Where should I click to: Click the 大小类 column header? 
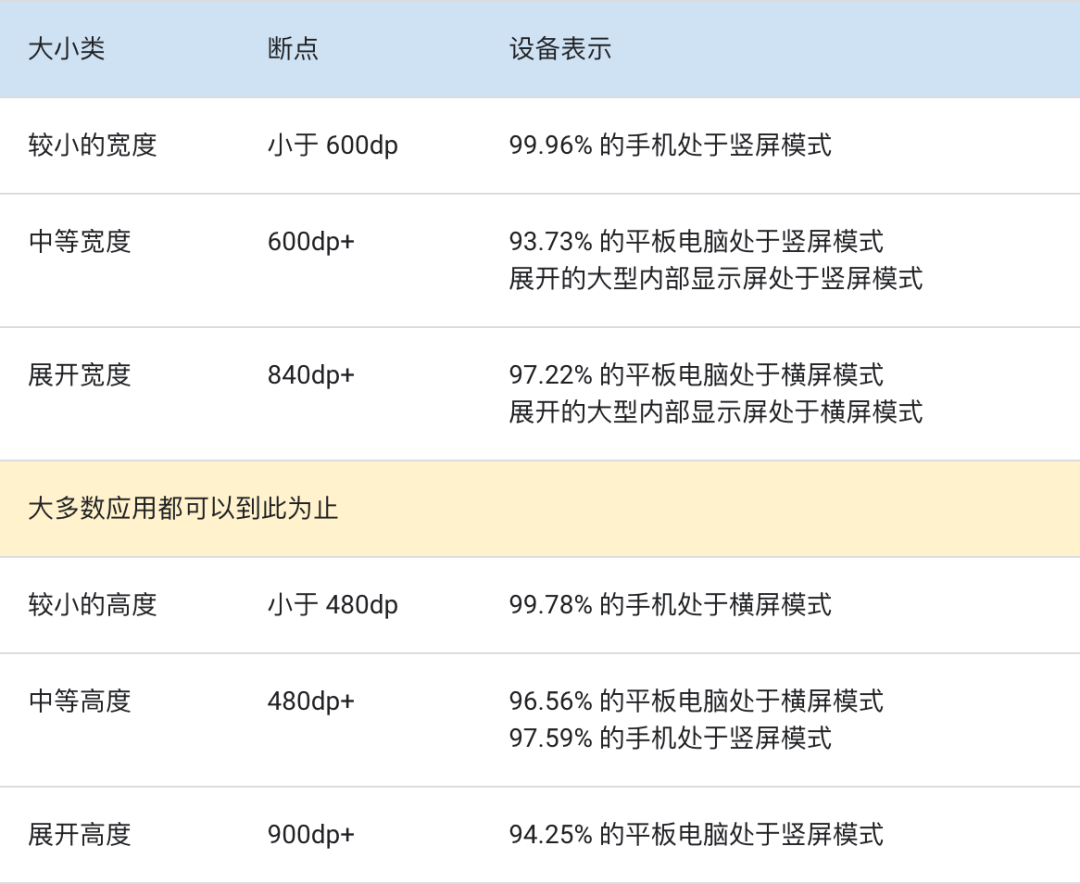pyautogui.click(x=66, y=49)
